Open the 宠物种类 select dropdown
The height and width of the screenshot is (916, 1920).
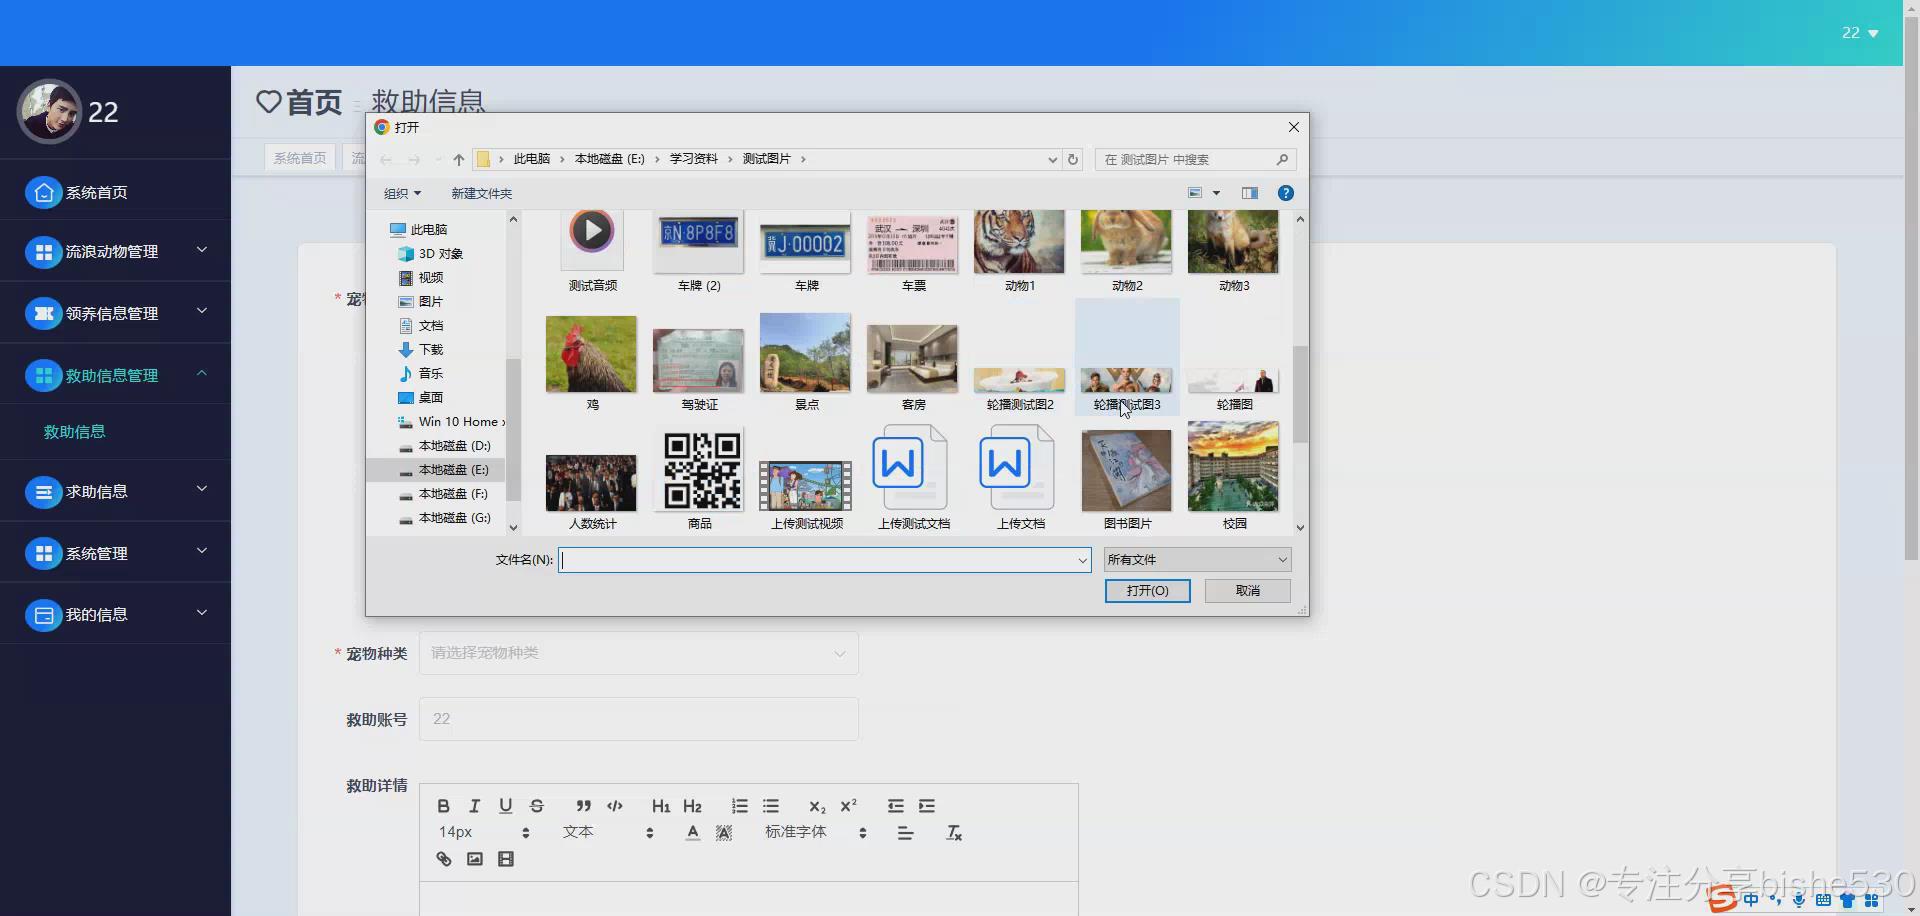(x=638, y=653)
